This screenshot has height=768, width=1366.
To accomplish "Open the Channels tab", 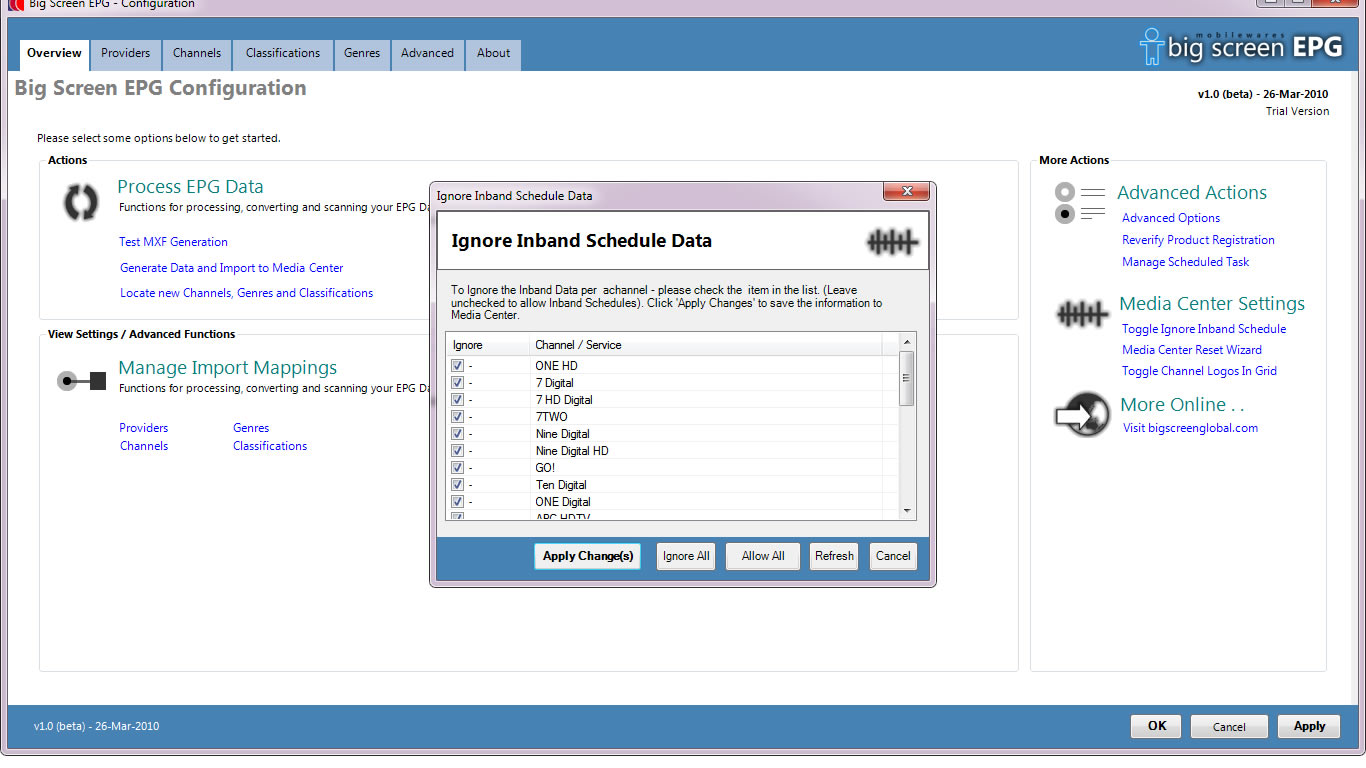I will point(197,54).
